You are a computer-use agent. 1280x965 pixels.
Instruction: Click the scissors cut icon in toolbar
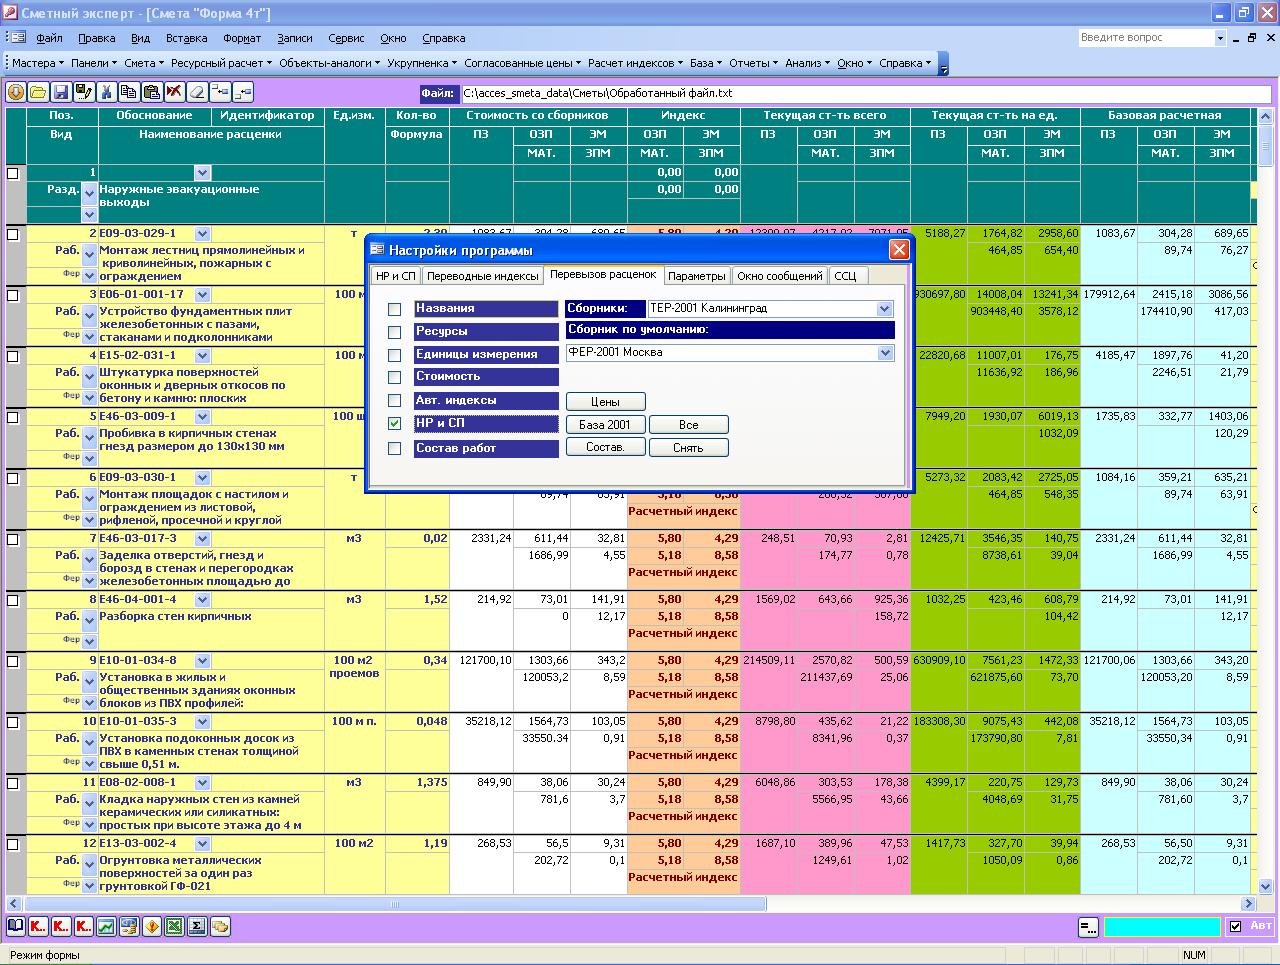coord(106,92)
